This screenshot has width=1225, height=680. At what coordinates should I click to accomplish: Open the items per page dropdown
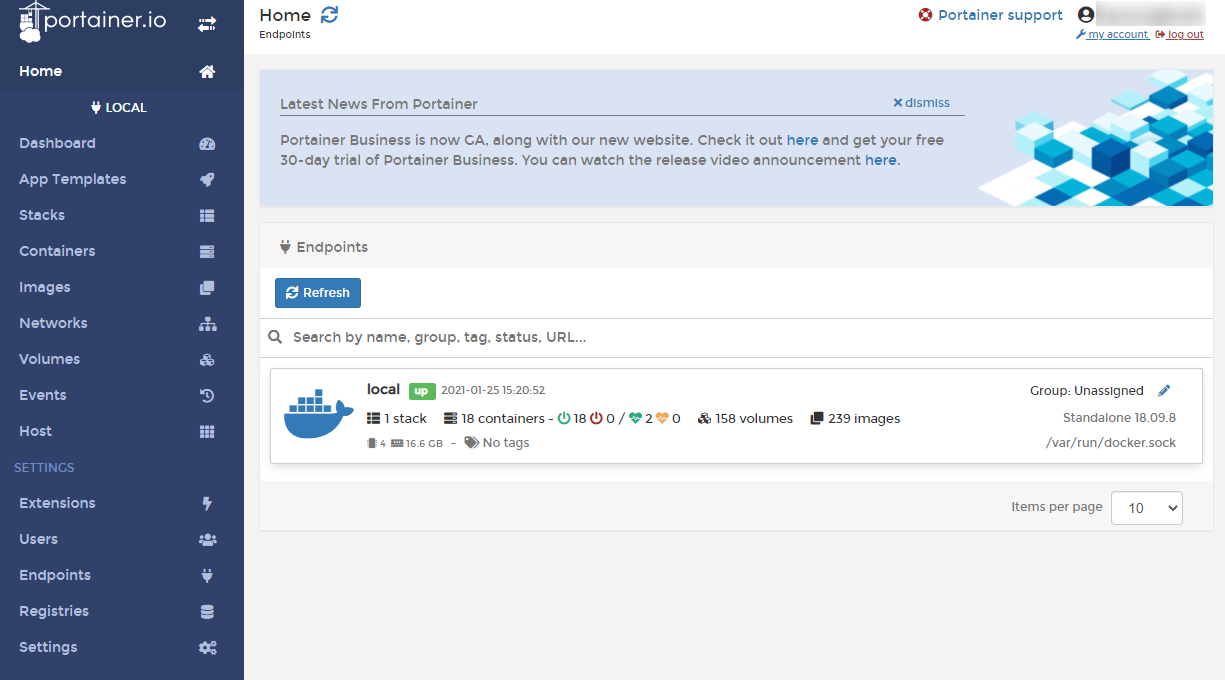[1147, 508]
